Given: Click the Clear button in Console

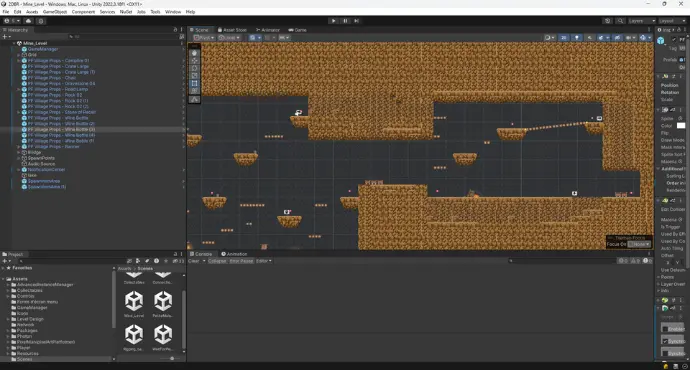Looking at the screenshot, I should click(x=194, y=261).
